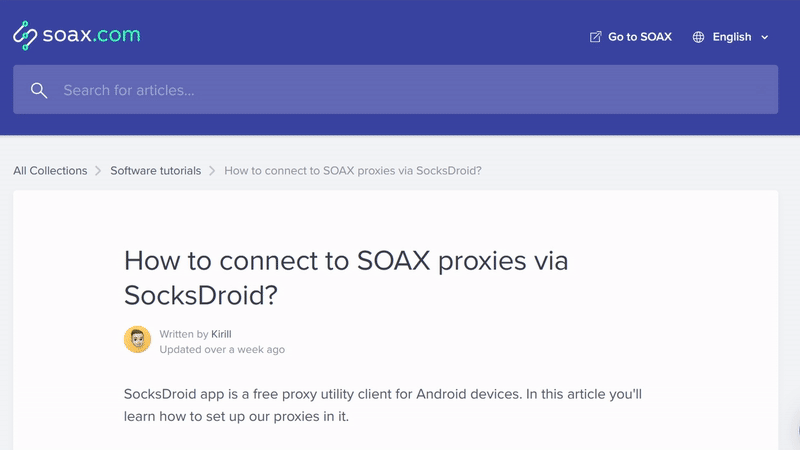Click Kirill's author avatar

[137, 340]
